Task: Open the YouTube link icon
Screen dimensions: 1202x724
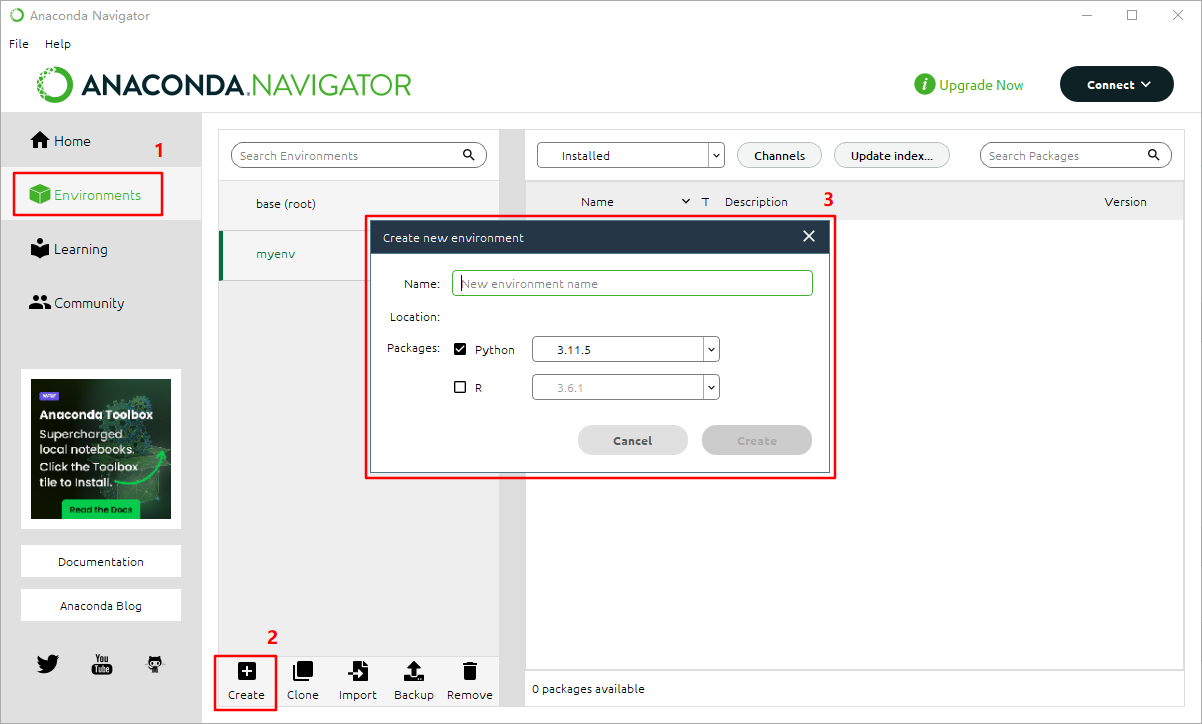Action: click(x=102, y=664)
